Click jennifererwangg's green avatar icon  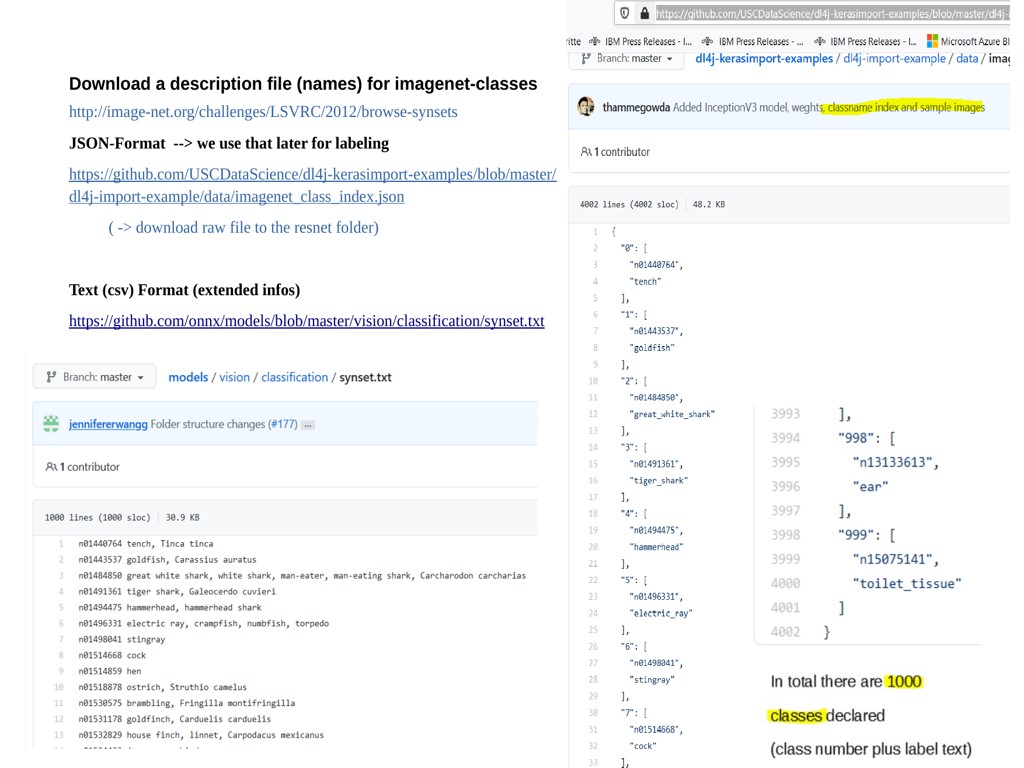click(51, 424)
